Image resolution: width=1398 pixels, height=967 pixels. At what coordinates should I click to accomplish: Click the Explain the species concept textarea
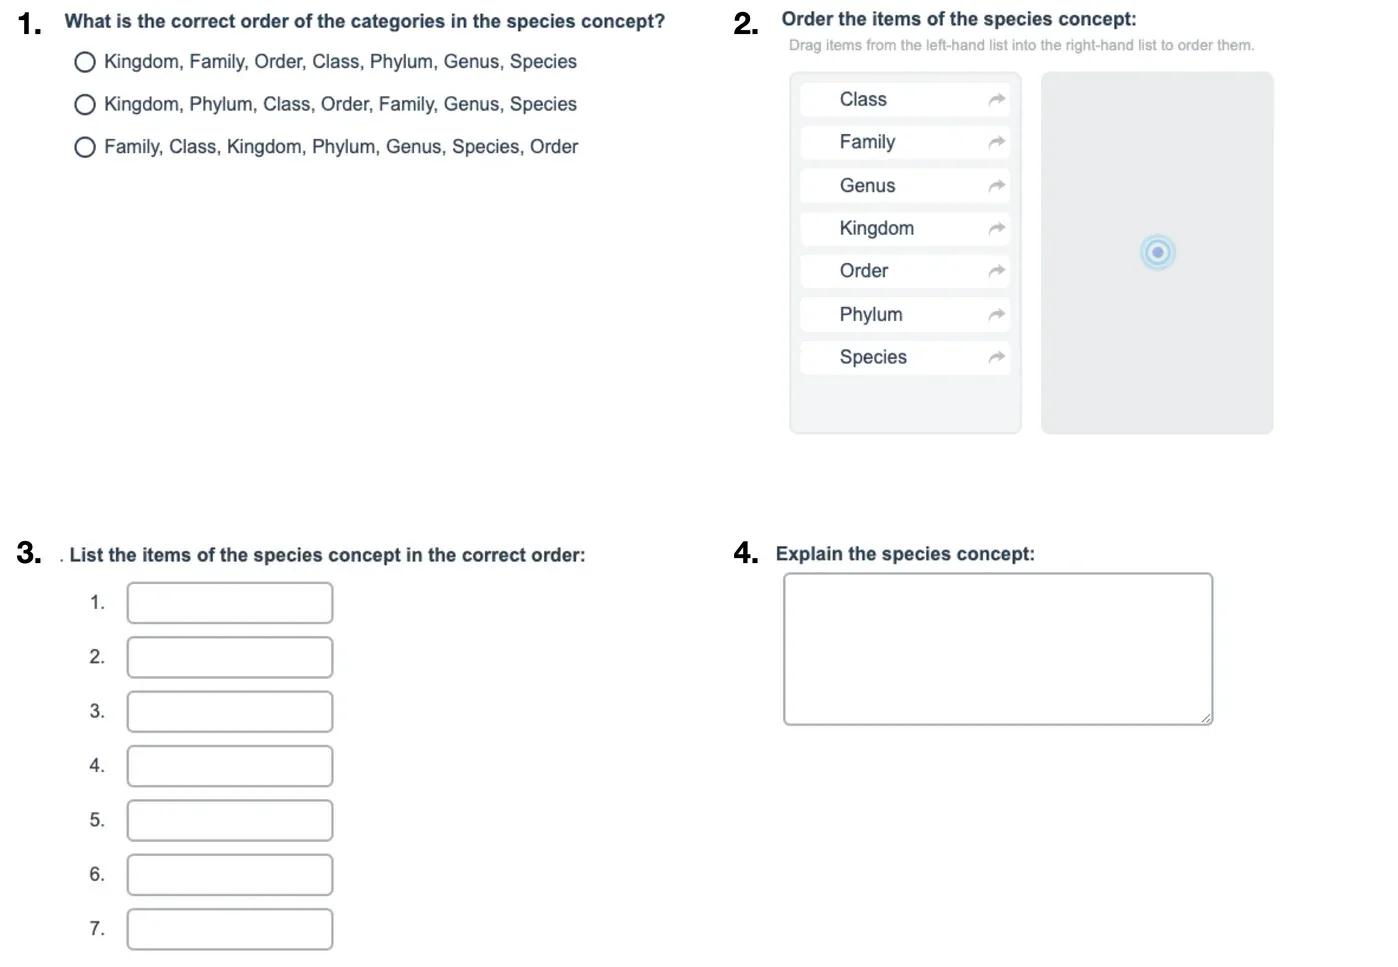[x=998, y=649]
